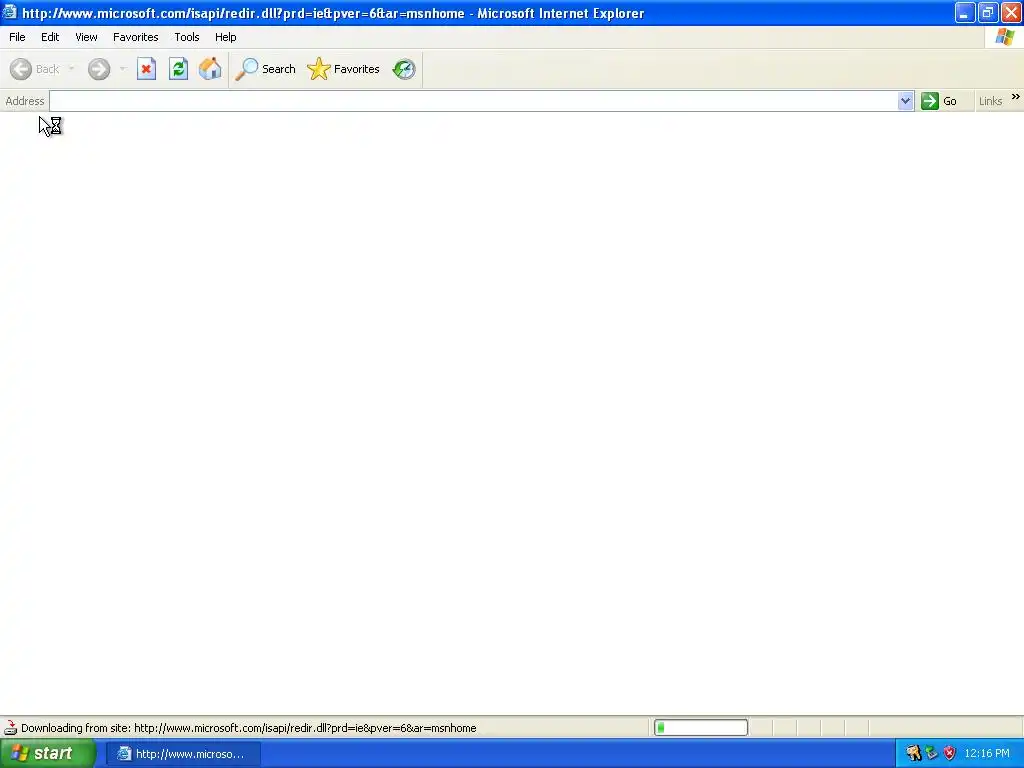1024x768 pixels.
Task: Open the Favorites pane with star icon
Action: click(x=344, y=69)
